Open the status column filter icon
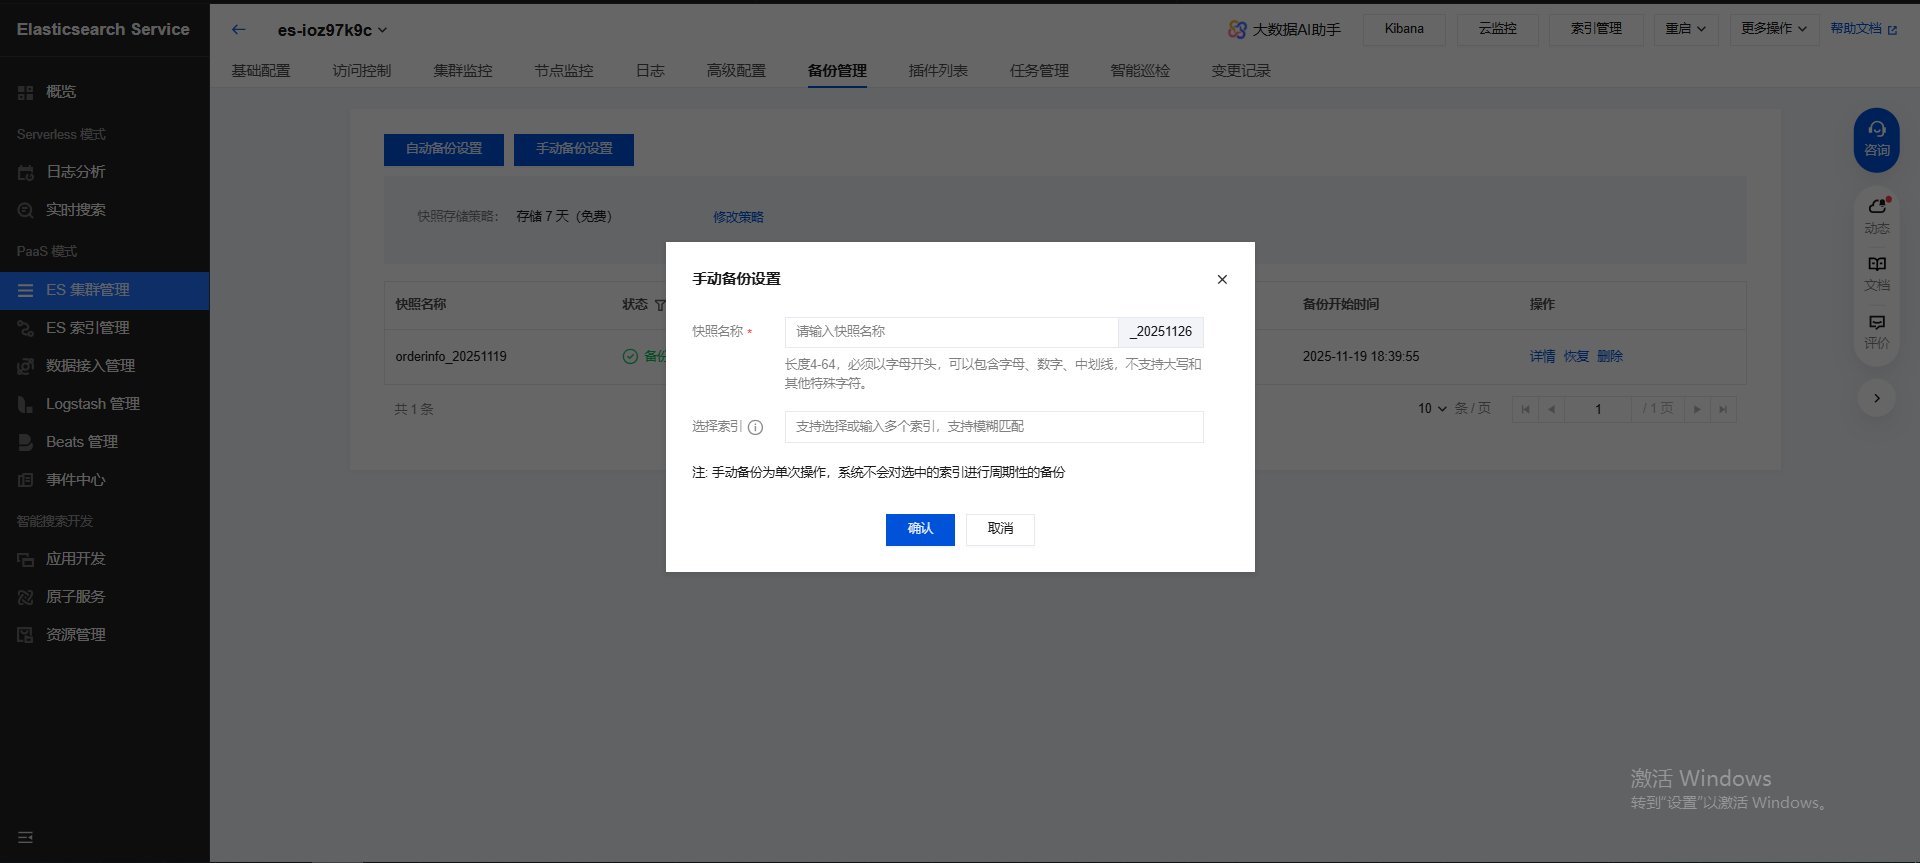Viewport: 1920px width, 863px height. (660, 305)
